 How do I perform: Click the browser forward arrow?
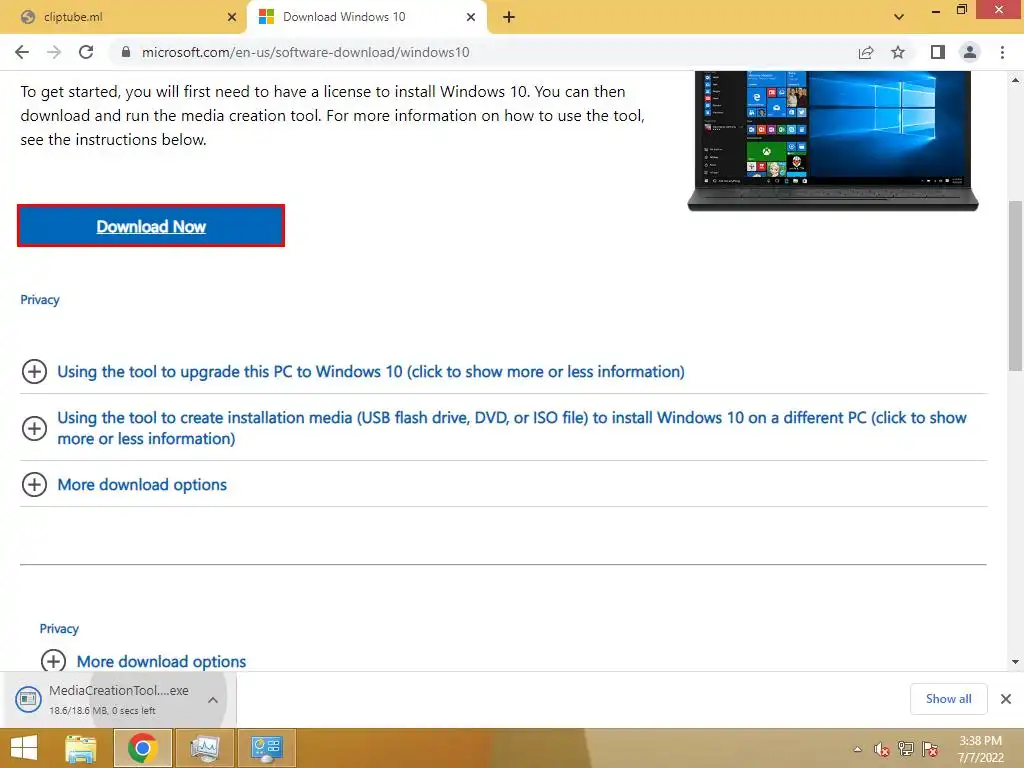(54, 52)
